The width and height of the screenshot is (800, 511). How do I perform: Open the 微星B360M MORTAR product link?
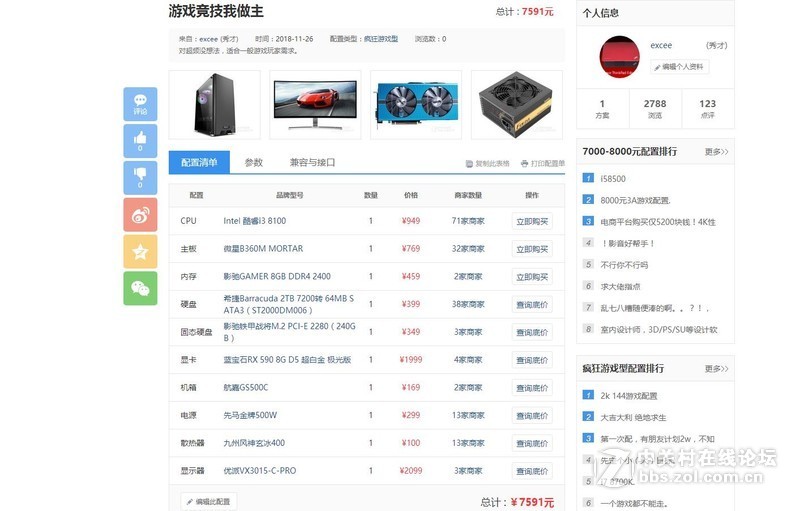pos(263,248)
